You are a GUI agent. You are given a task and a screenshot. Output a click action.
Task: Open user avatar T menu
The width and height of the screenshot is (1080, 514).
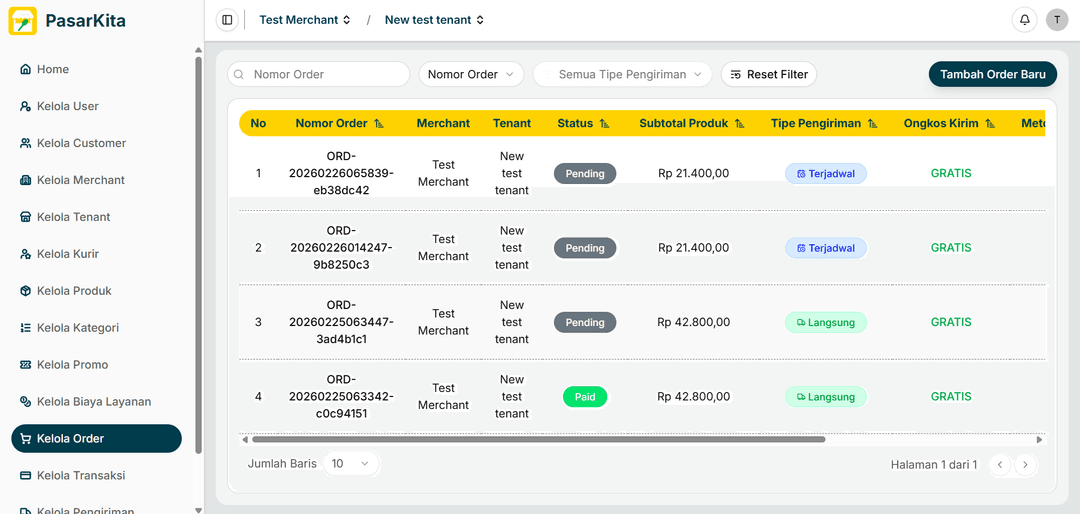coord(1057,20)
